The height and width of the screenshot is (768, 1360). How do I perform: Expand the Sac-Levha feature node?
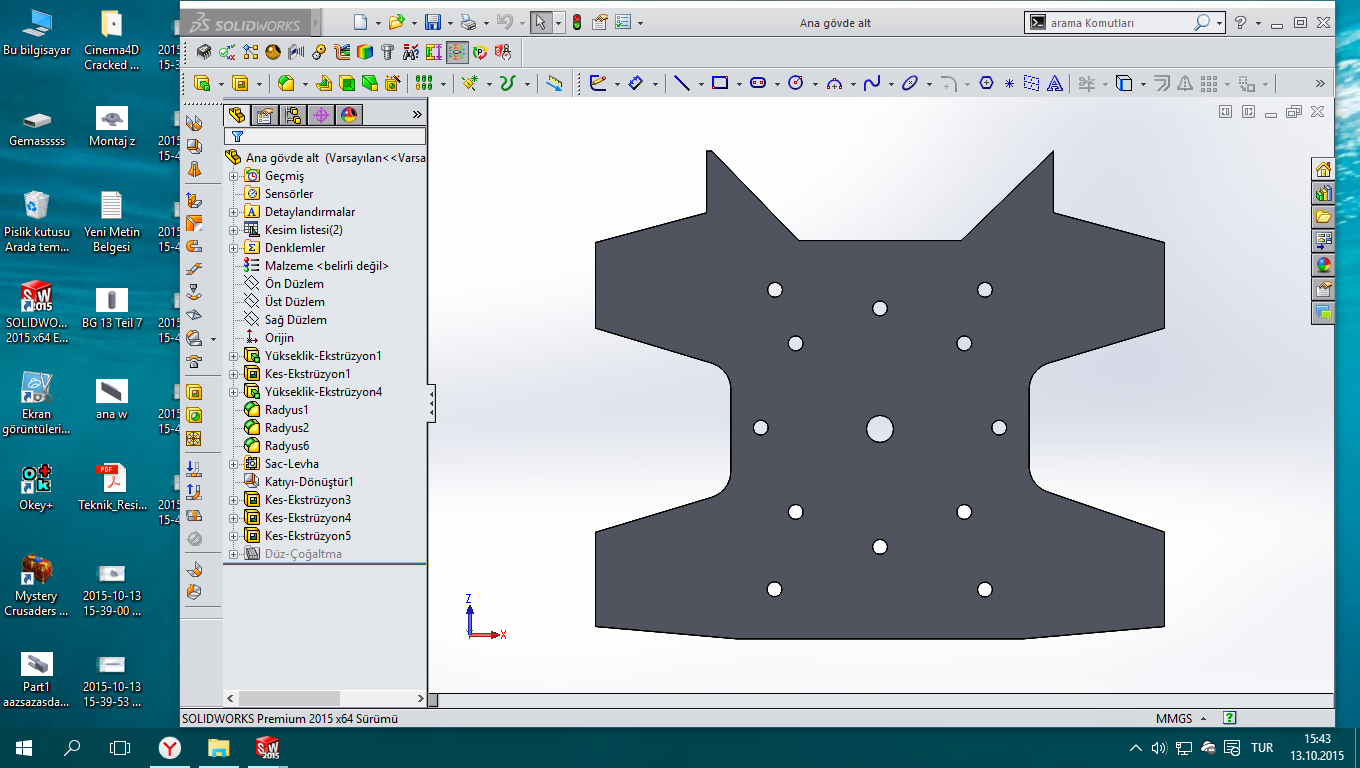click(x=234, y=464)
